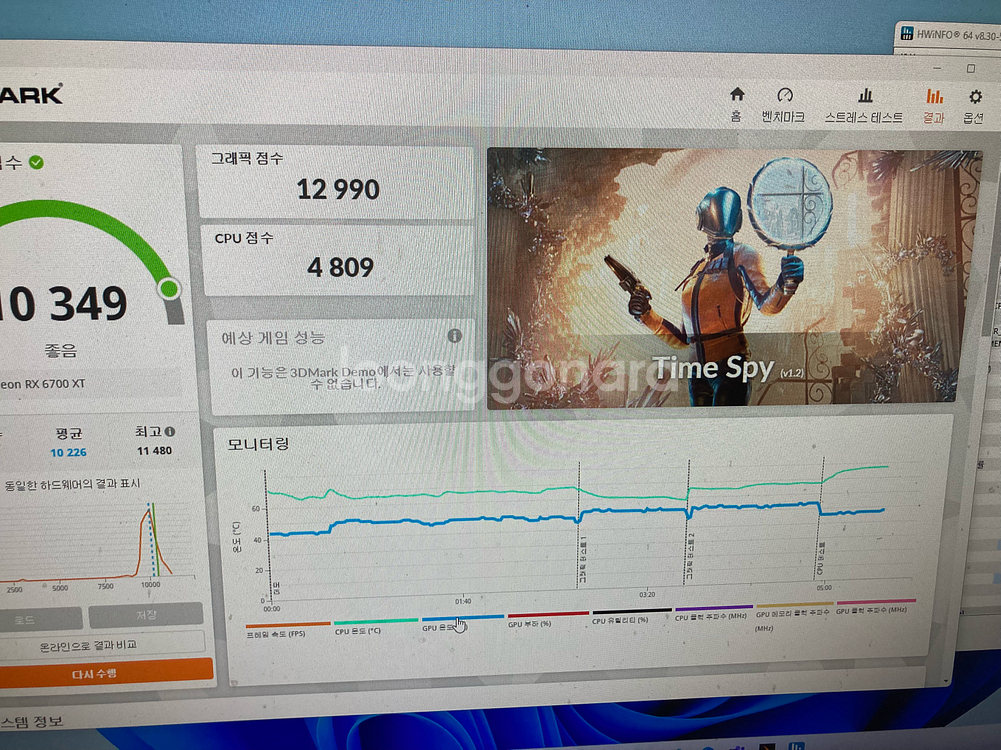Click the 저장 save button
Viewport: 1001px width, 750px height.
(x=146, y=615)
